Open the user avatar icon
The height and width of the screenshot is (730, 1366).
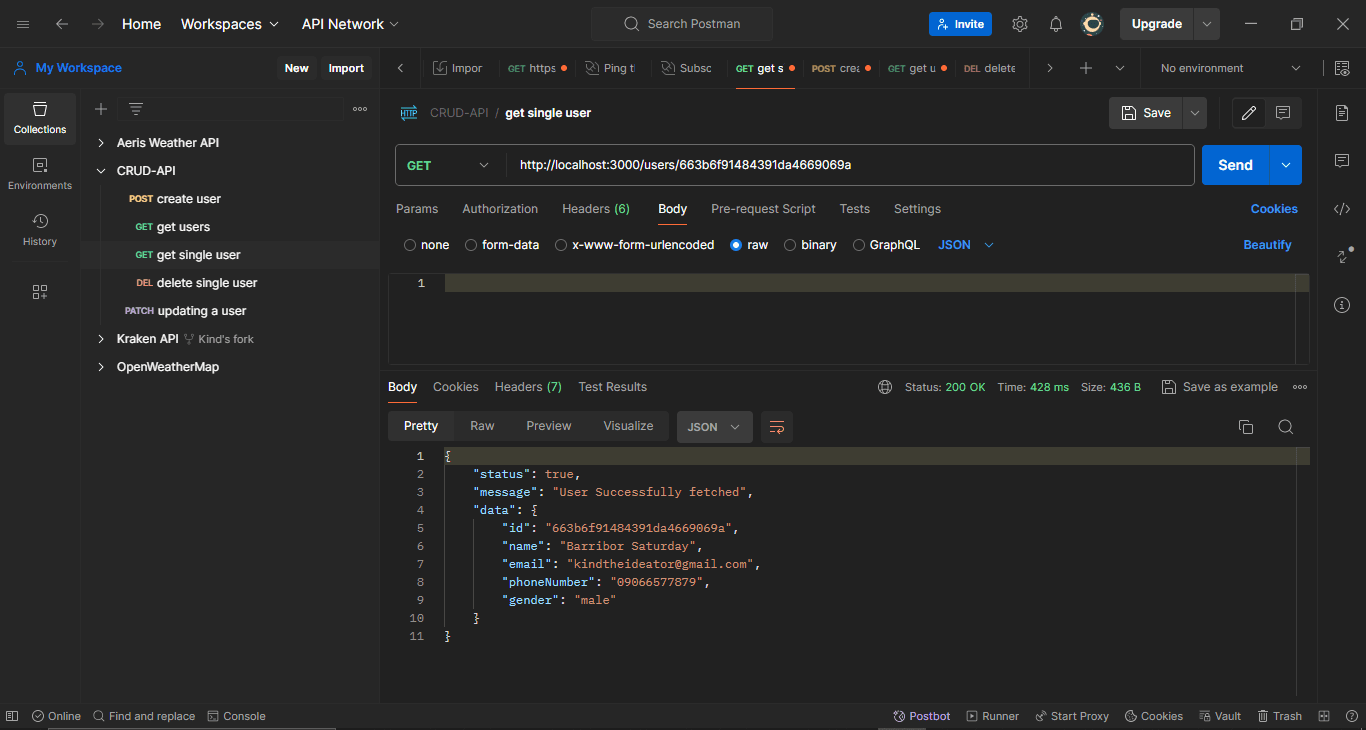click(1092, 24)
